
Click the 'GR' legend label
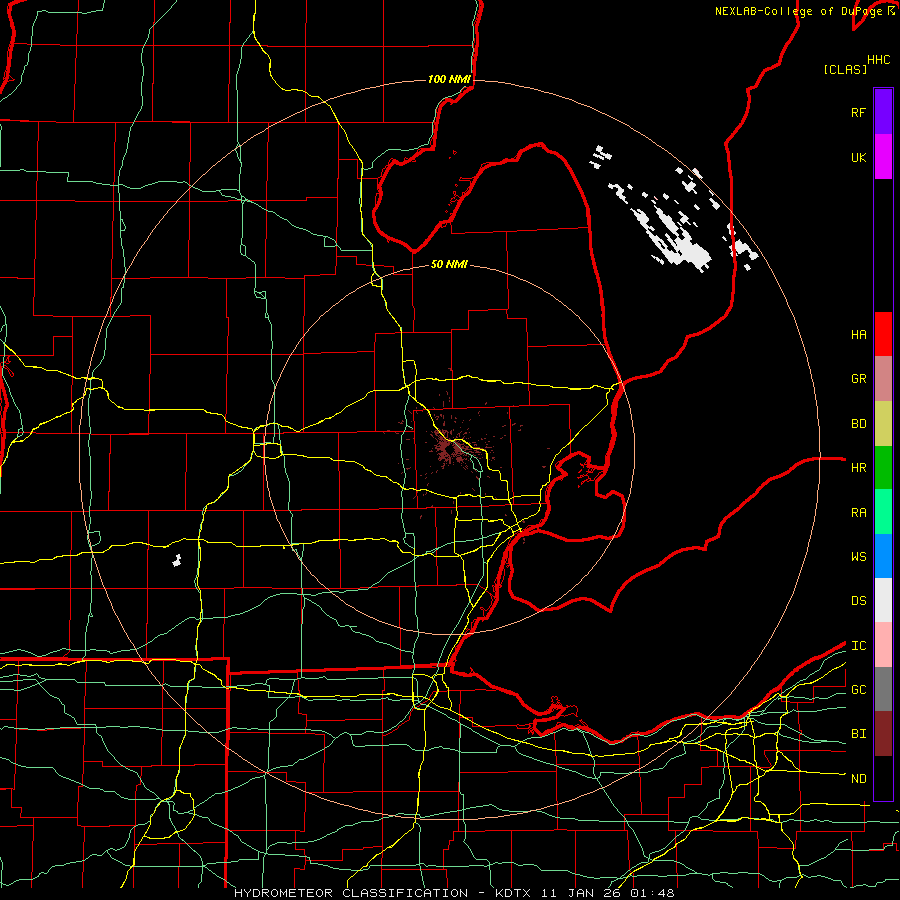tap(858, 379)
